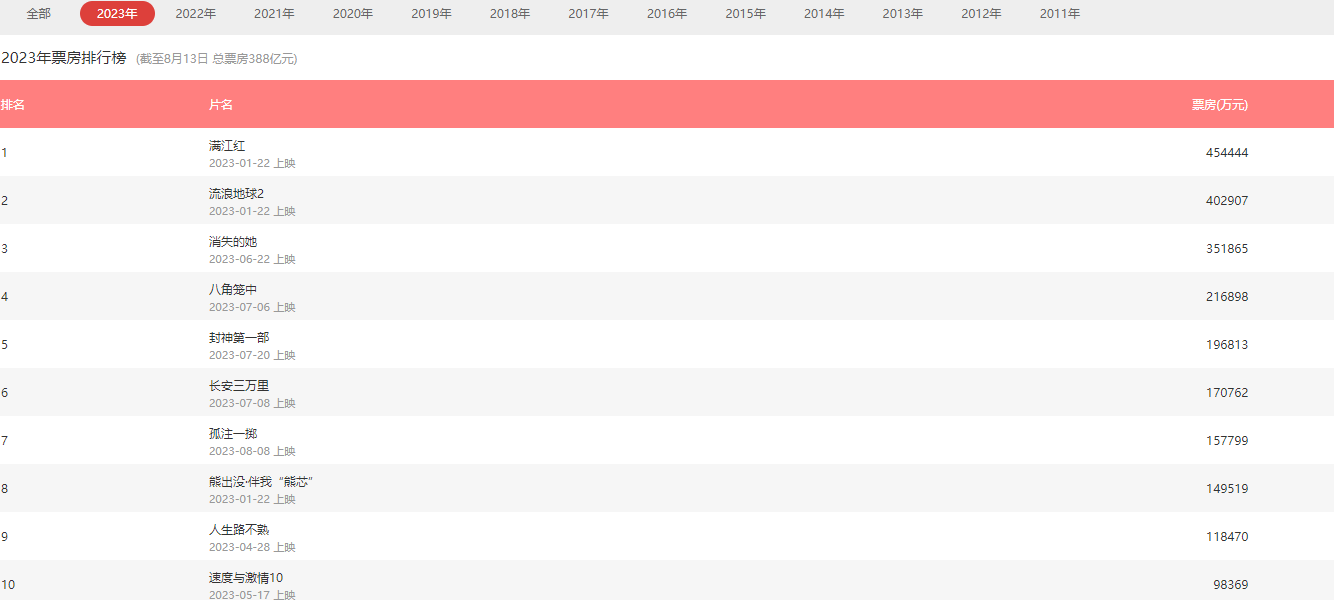The width and height of the screenshot is (1334, 600).
Task: Click the 2023-07-20 上映 release date
Action: [252, 355]
